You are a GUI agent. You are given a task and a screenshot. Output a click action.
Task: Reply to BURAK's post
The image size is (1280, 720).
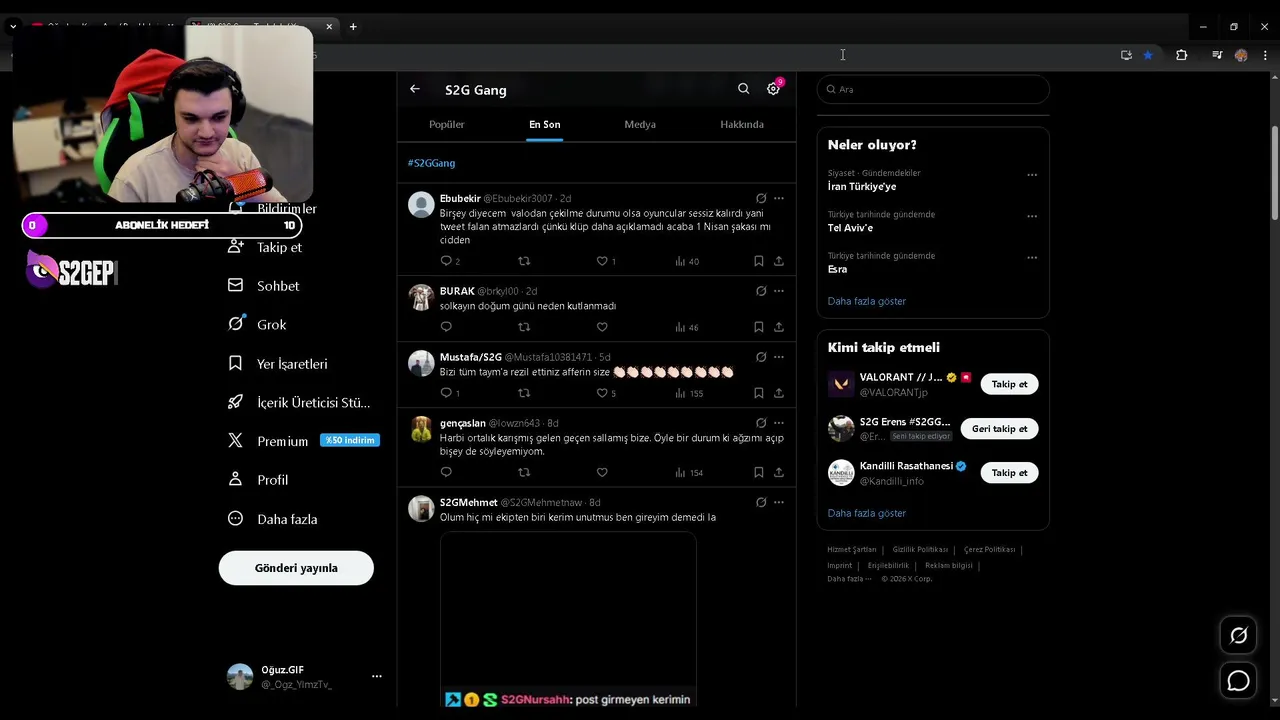coord(446,327)
